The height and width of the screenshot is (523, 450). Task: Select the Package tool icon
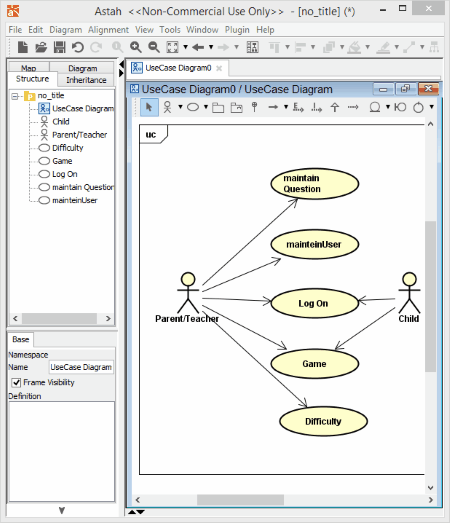(x=218, y=107)
